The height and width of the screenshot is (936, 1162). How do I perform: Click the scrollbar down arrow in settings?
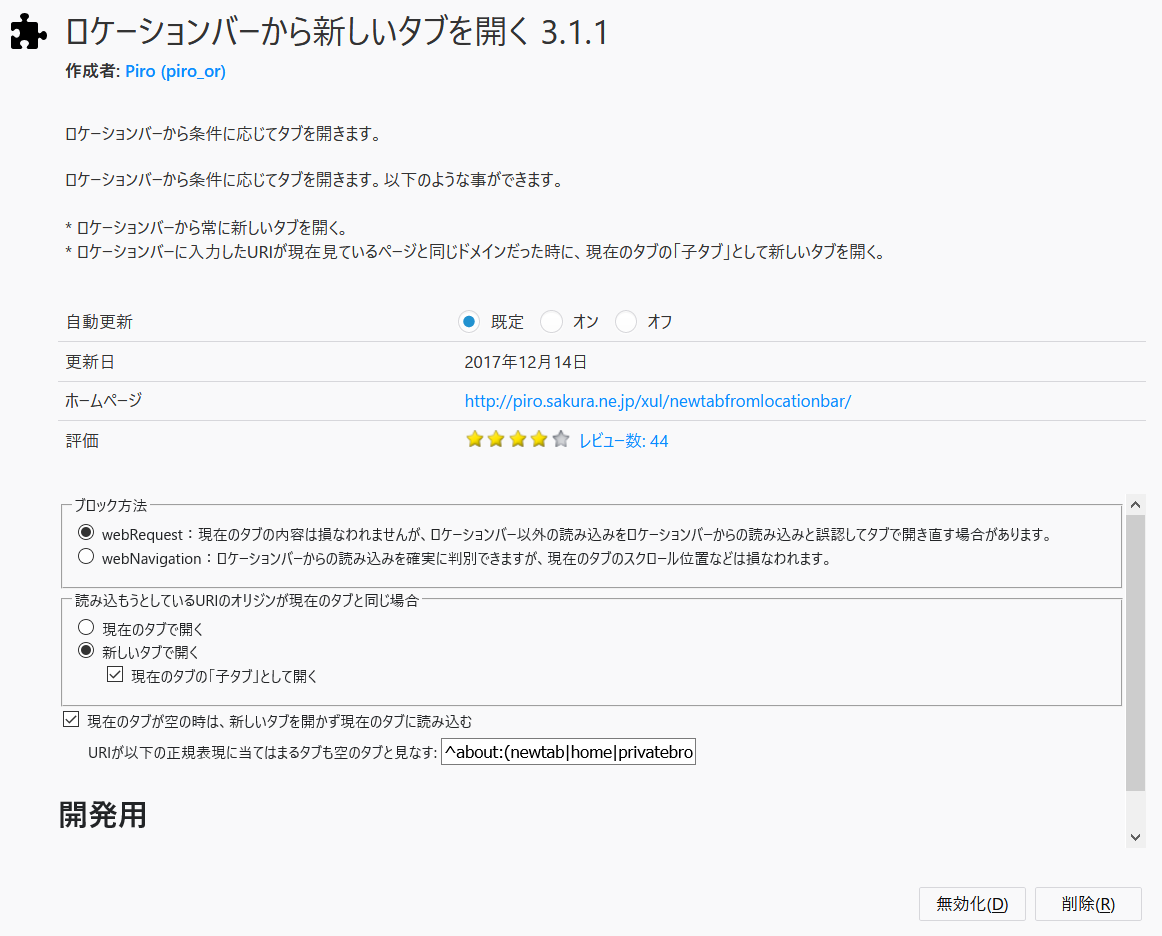1135,836
